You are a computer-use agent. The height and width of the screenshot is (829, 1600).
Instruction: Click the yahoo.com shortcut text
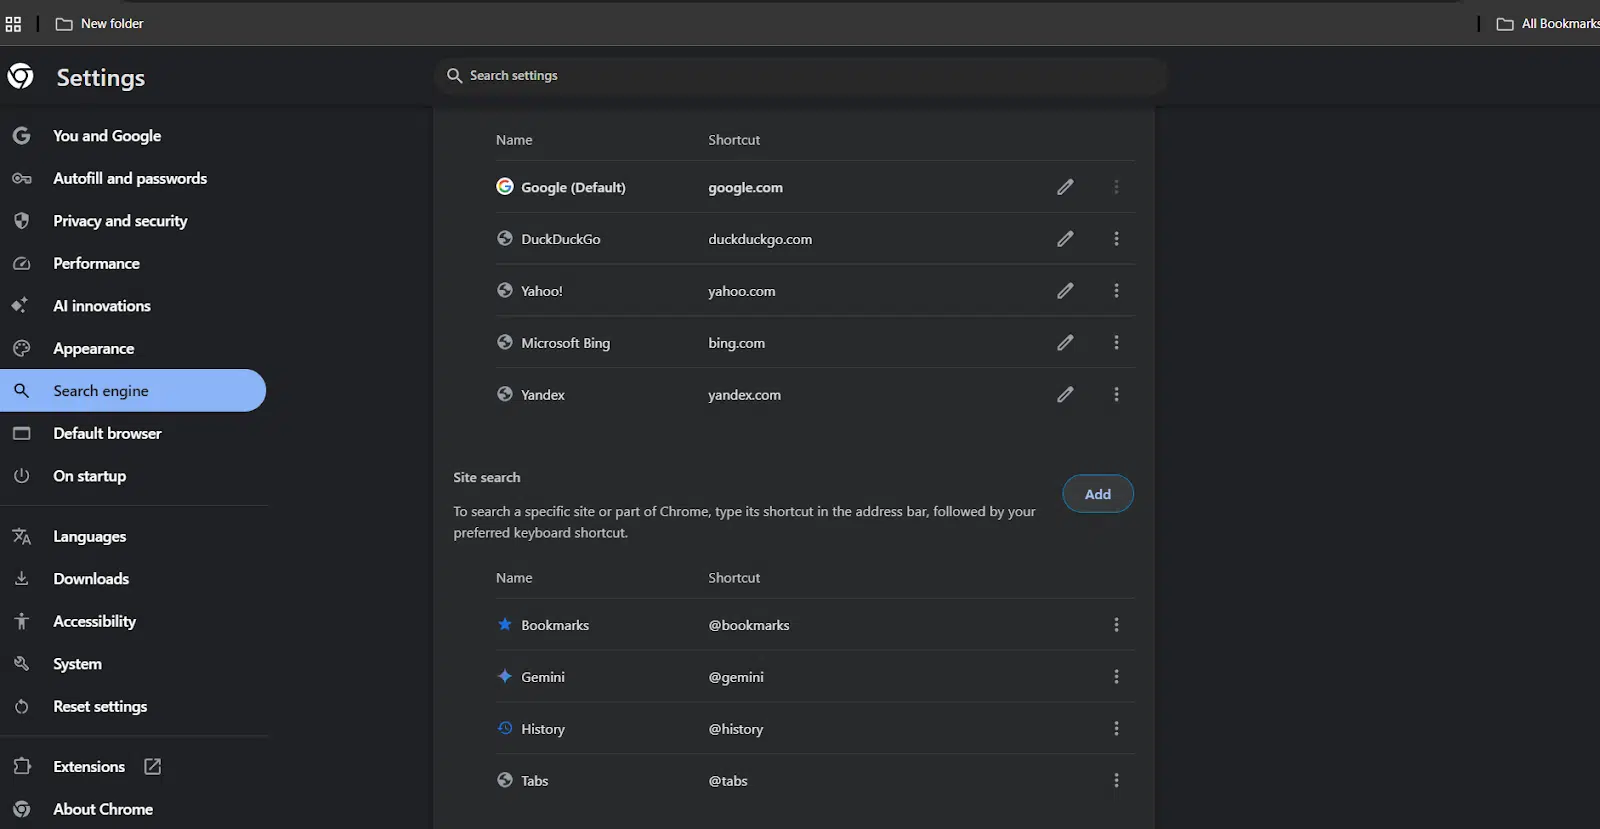tap(741, 292)
